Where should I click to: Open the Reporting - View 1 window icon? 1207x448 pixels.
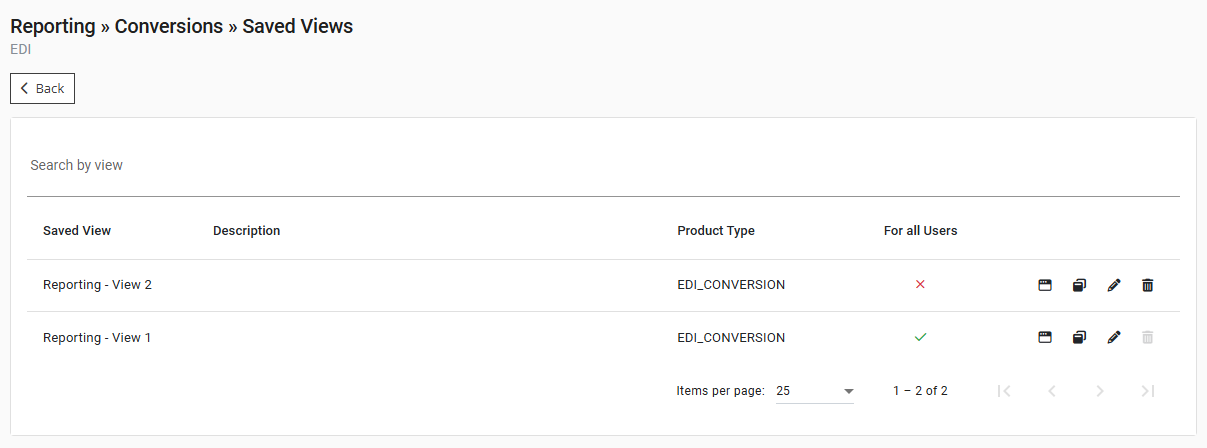tap(1045, 338)
